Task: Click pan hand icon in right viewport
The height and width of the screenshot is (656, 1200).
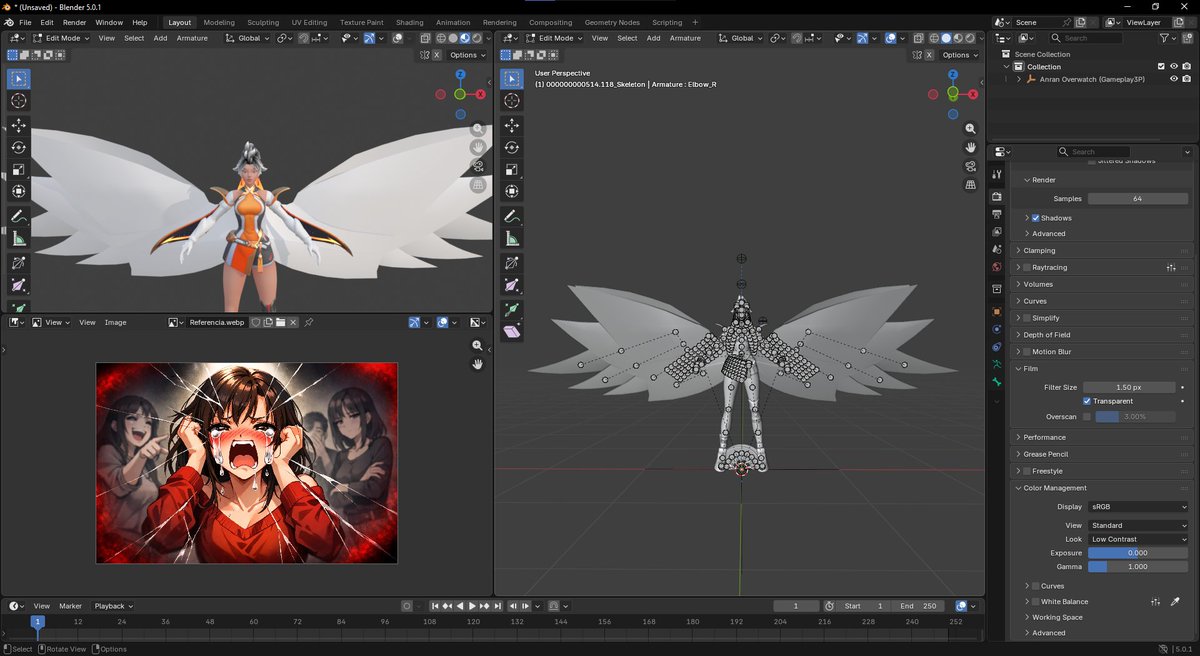Action: click(970, 148)
